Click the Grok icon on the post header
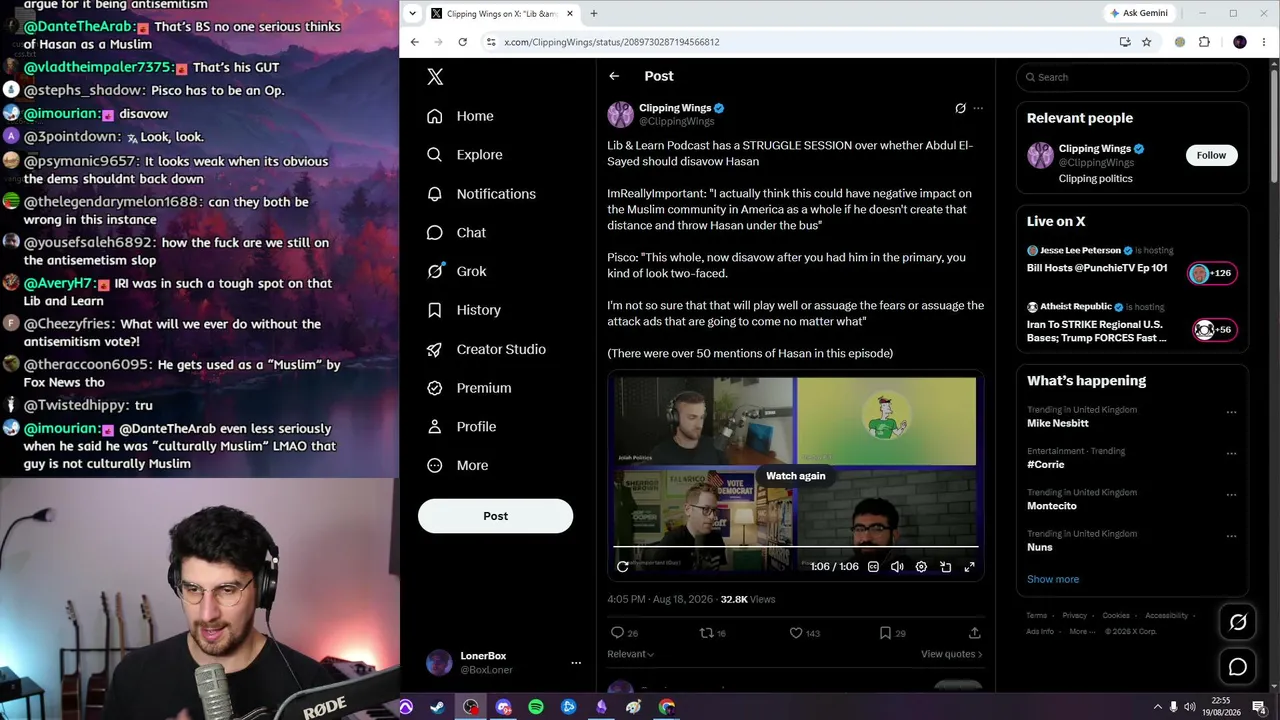 point(960,108)
